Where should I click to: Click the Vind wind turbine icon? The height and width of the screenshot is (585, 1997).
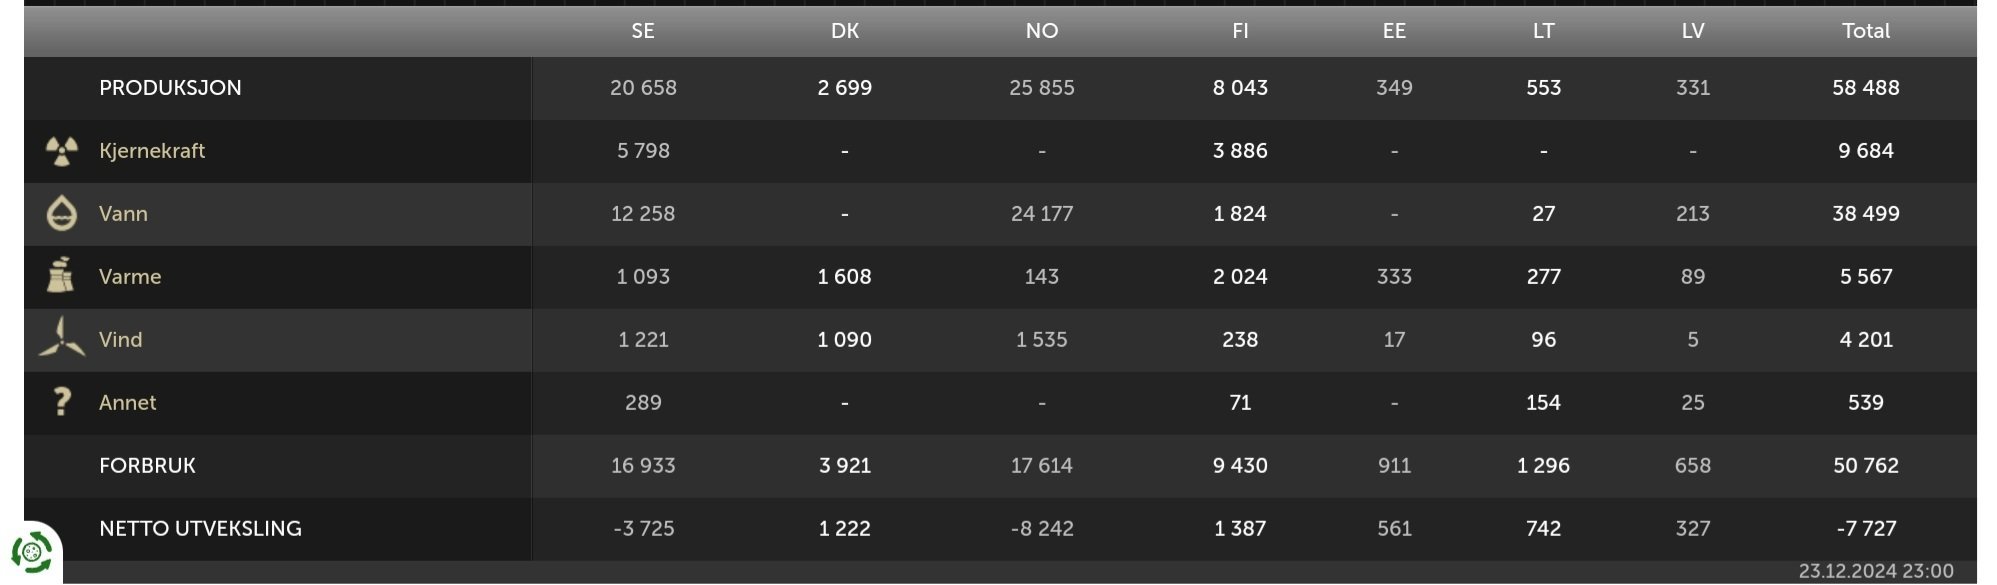[x=62, y=338]
